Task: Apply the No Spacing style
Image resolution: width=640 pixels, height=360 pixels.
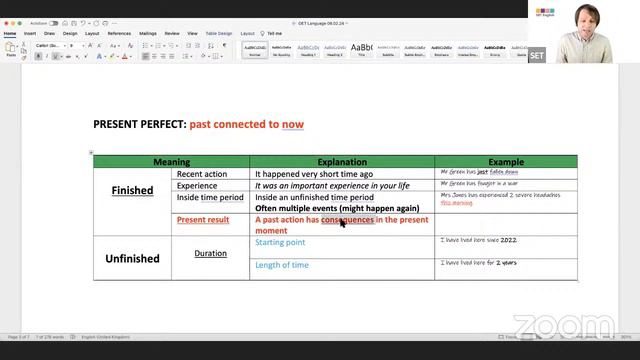Action: pyautogui.click(x=281, y=50)
